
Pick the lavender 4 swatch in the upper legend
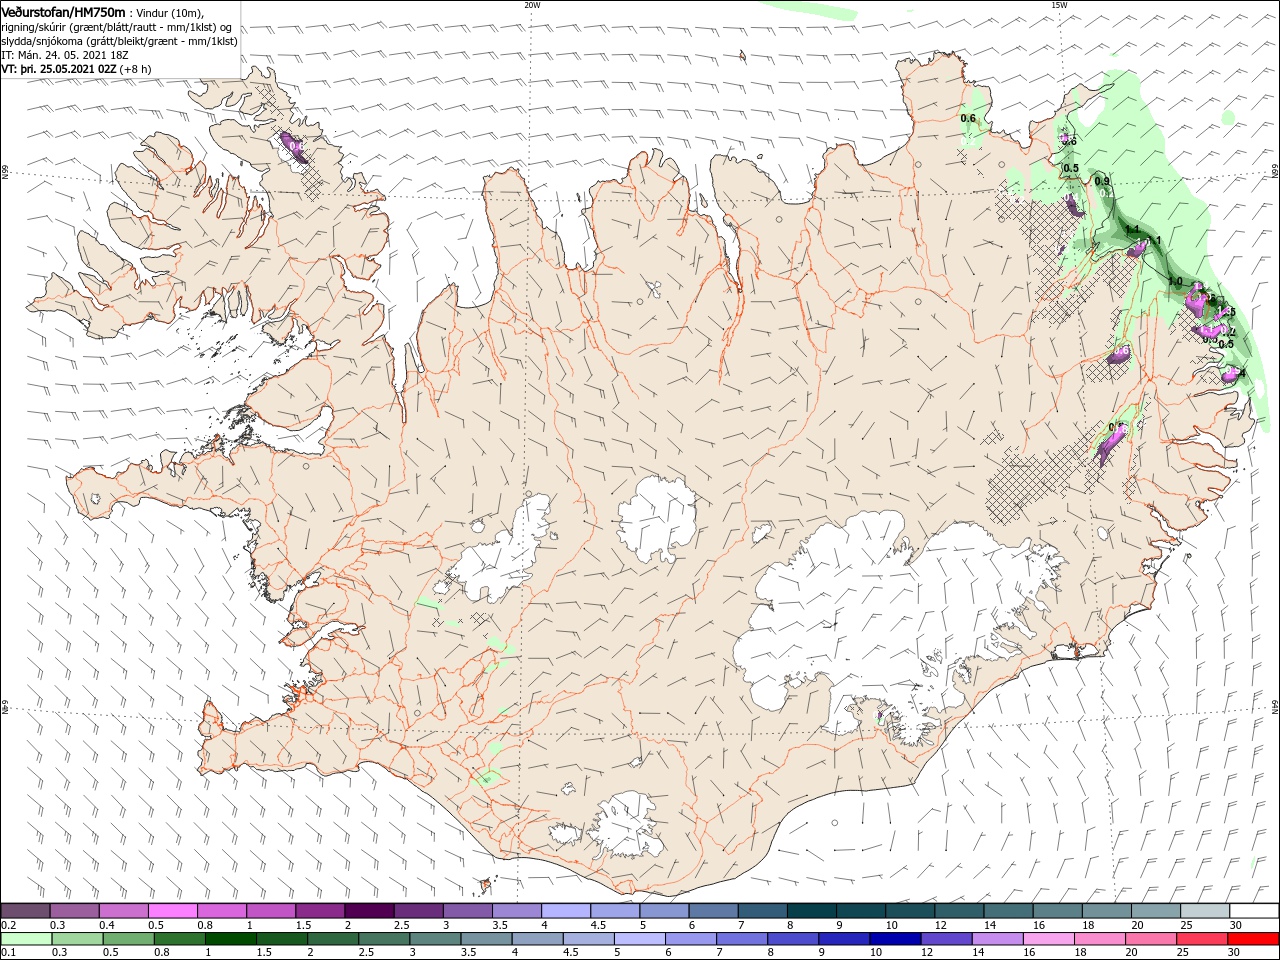coord(566,911)
